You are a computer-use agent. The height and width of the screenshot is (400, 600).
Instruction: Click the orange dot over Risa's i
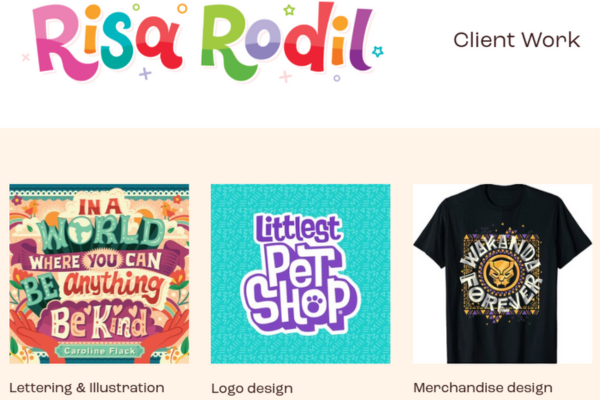pos(93,12)
